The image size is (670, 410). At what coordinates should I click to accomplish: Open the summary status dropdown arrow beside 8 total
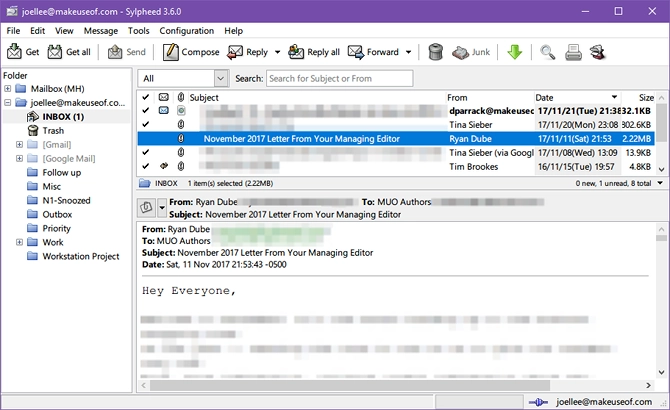point(660,183)
